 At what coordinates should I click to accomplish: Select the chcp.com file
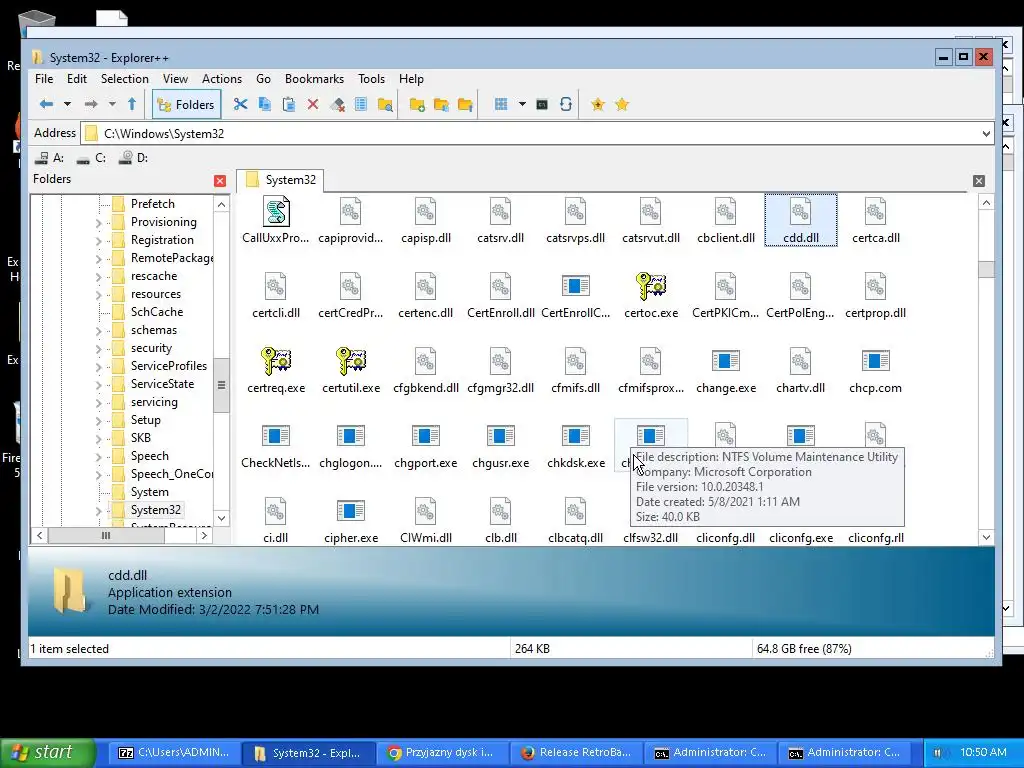[876, 370]
